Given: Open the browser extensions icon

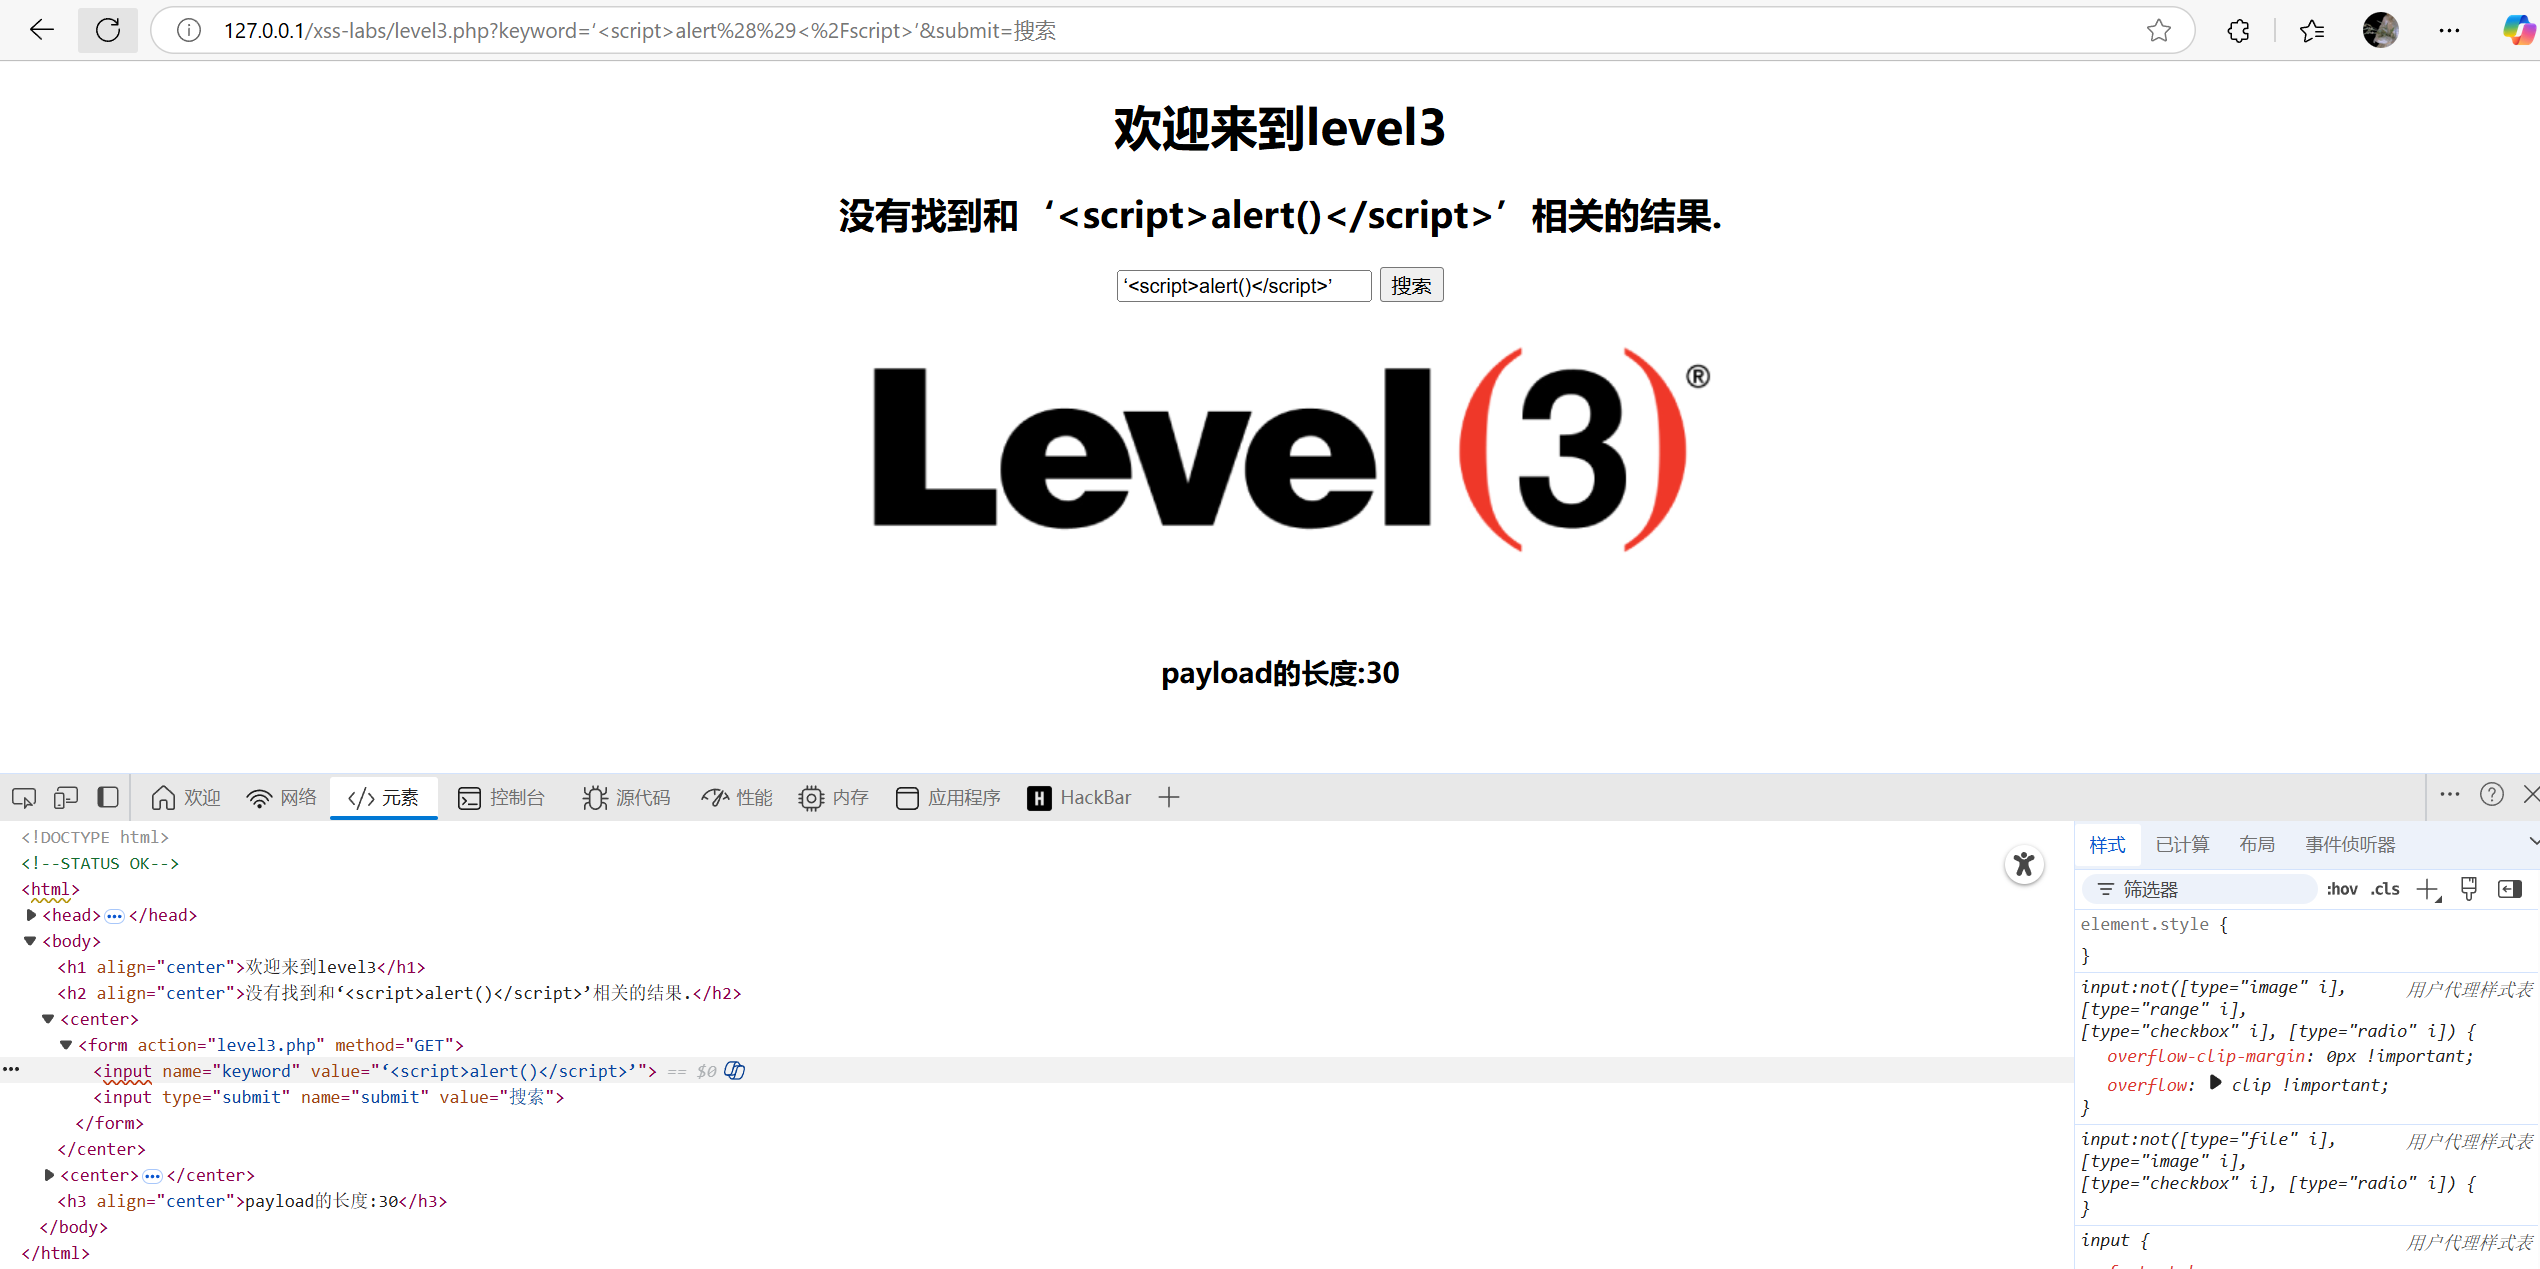Looking at the screenshot, I should (2237, 30).
